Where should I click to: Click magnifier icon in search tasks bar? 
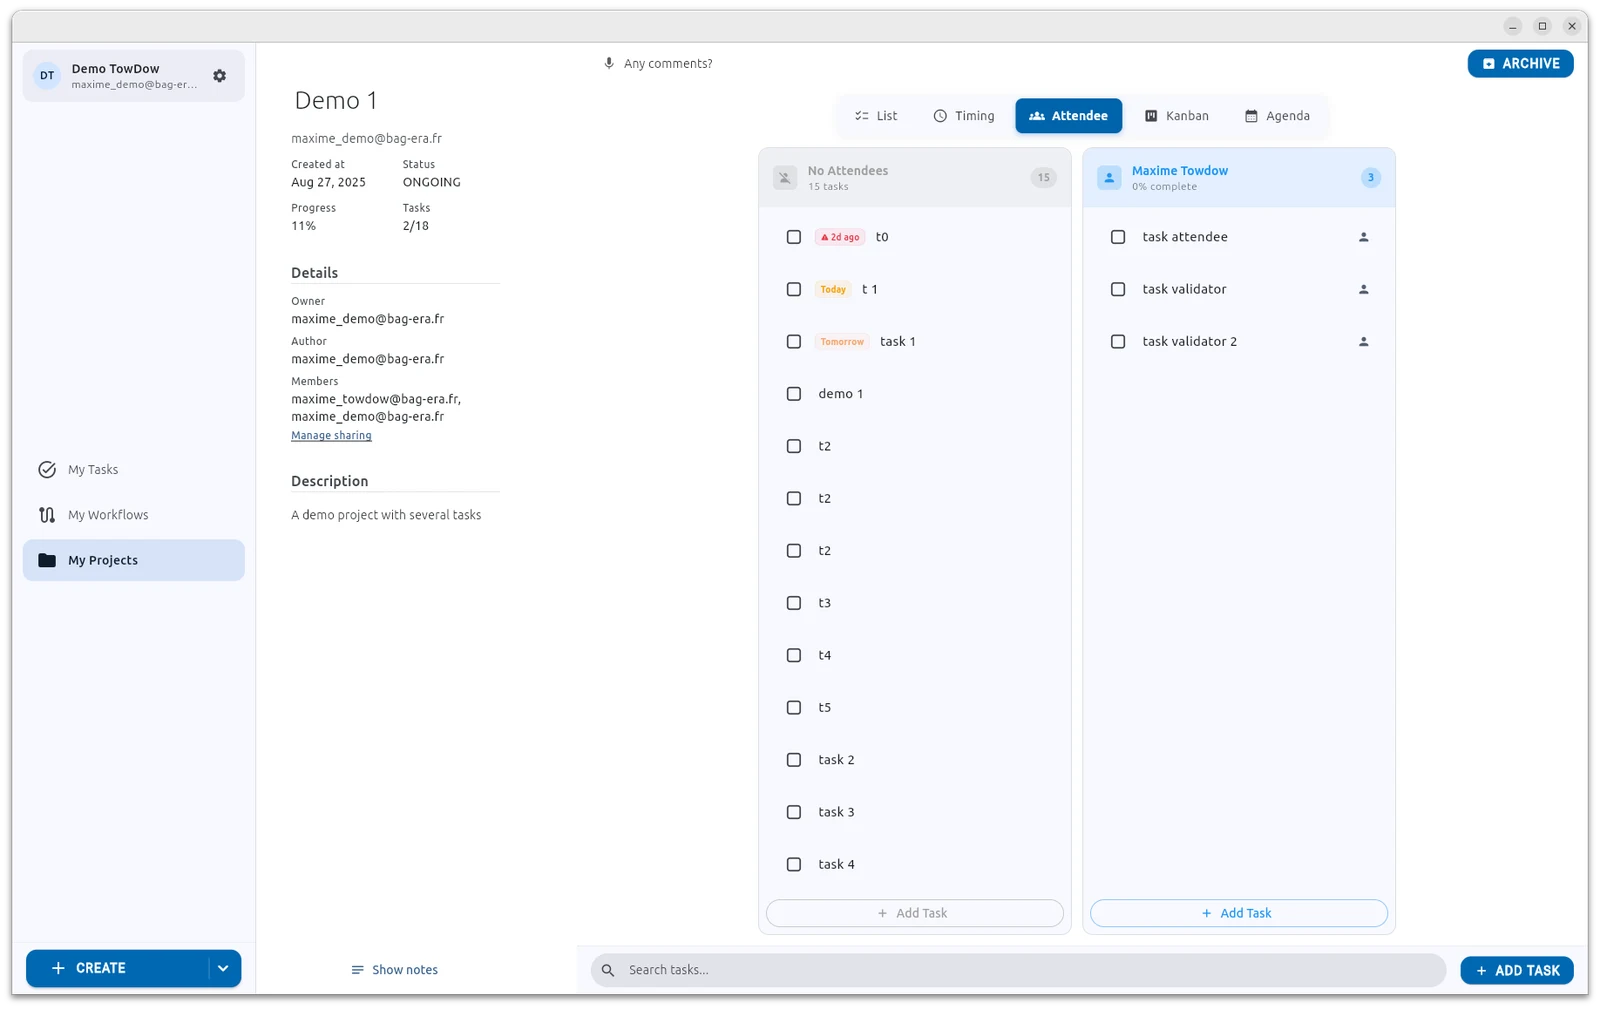point(608,970)
